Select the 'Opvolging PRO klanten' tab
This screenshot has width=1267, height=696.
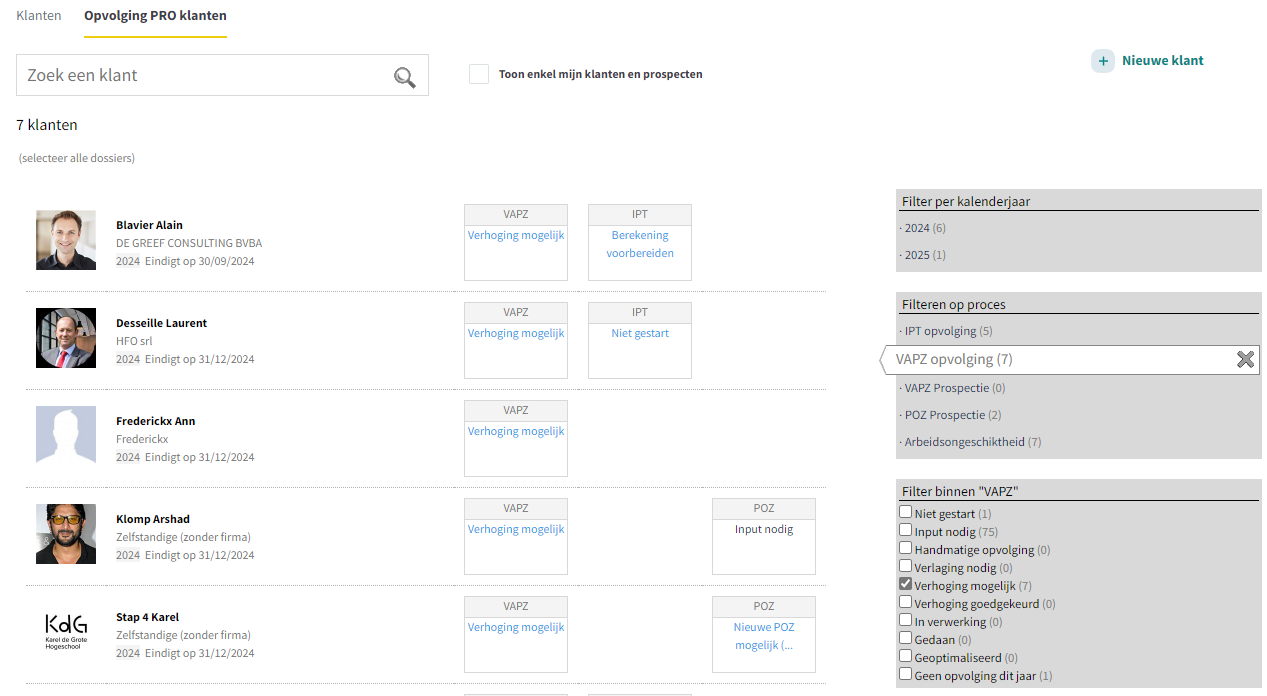pos(155,16)
